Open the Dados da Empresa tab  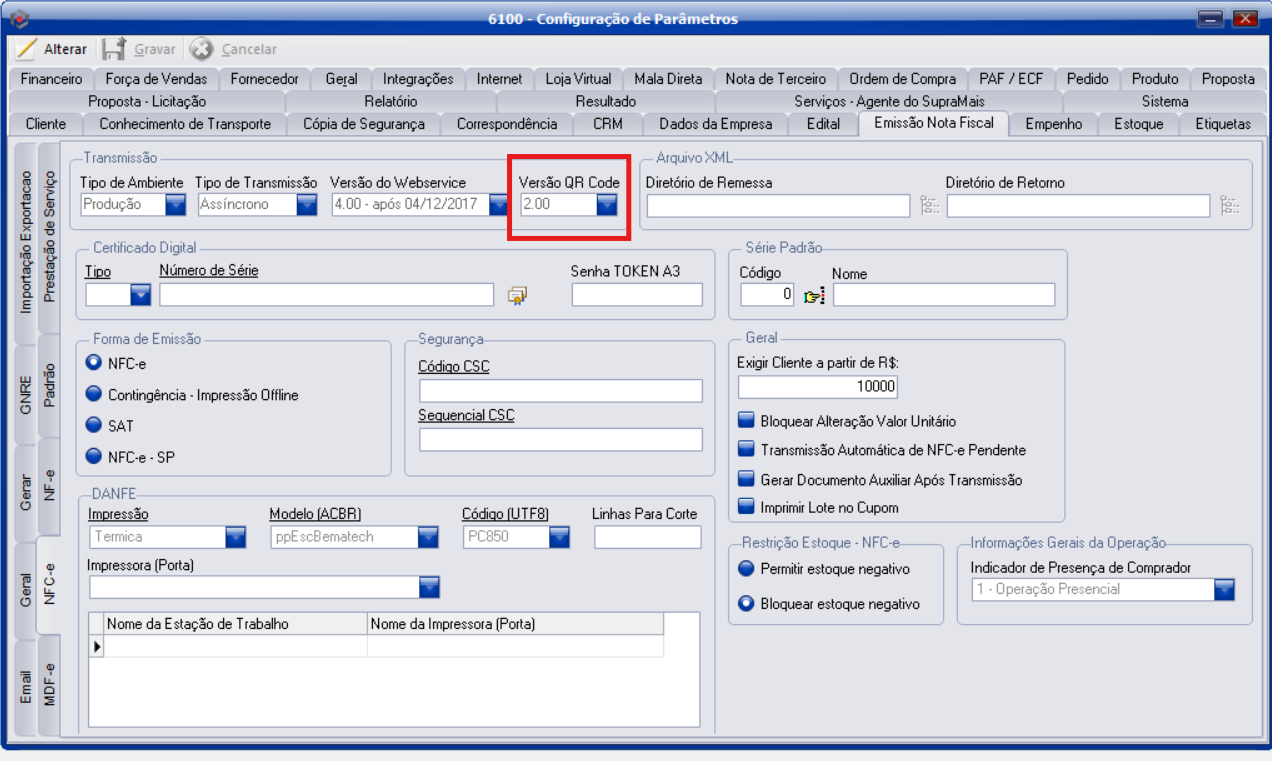coord(715,124)
